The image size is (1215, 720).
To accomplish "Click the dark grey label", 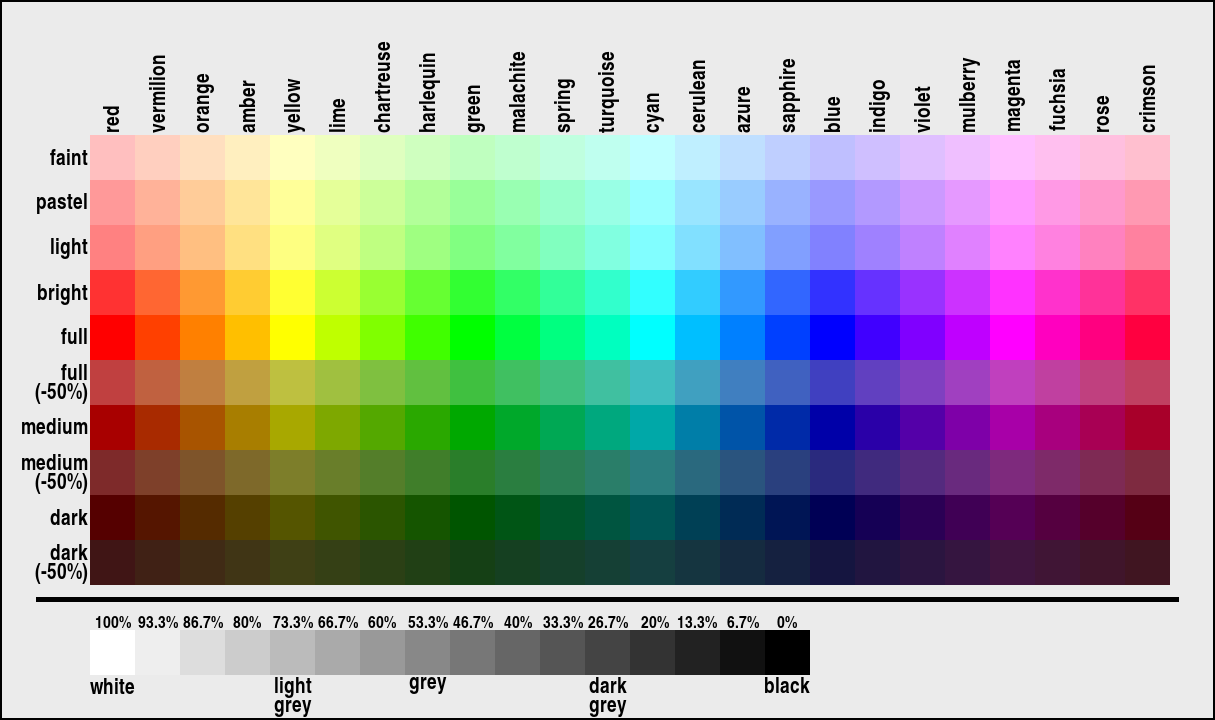I will coord(610,695).
